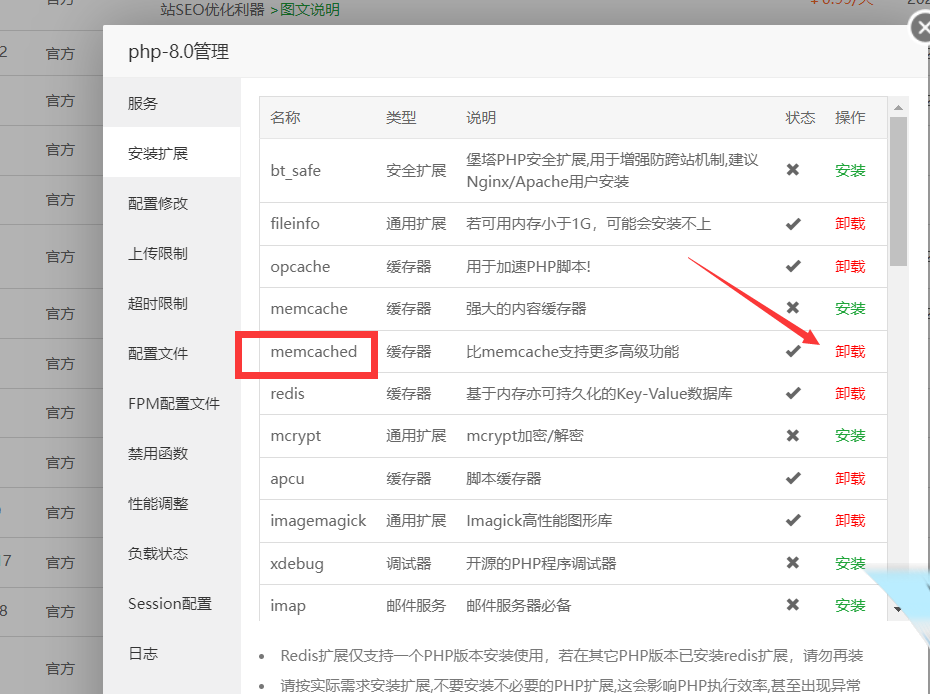
Task: Click the checkmark status icon beside imagemagick
Action: click(x=793, y=520)
